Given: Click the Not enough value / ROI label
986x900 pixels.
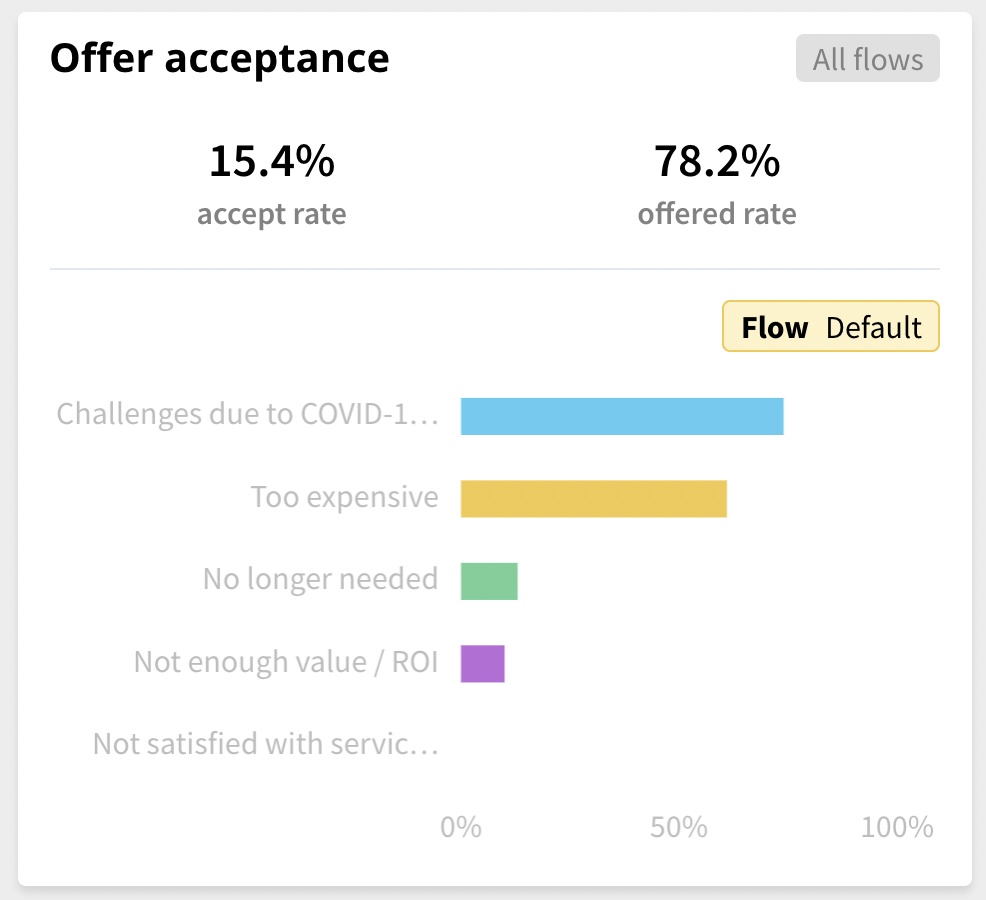Looking at the screenshot, I should coord(286,662).
